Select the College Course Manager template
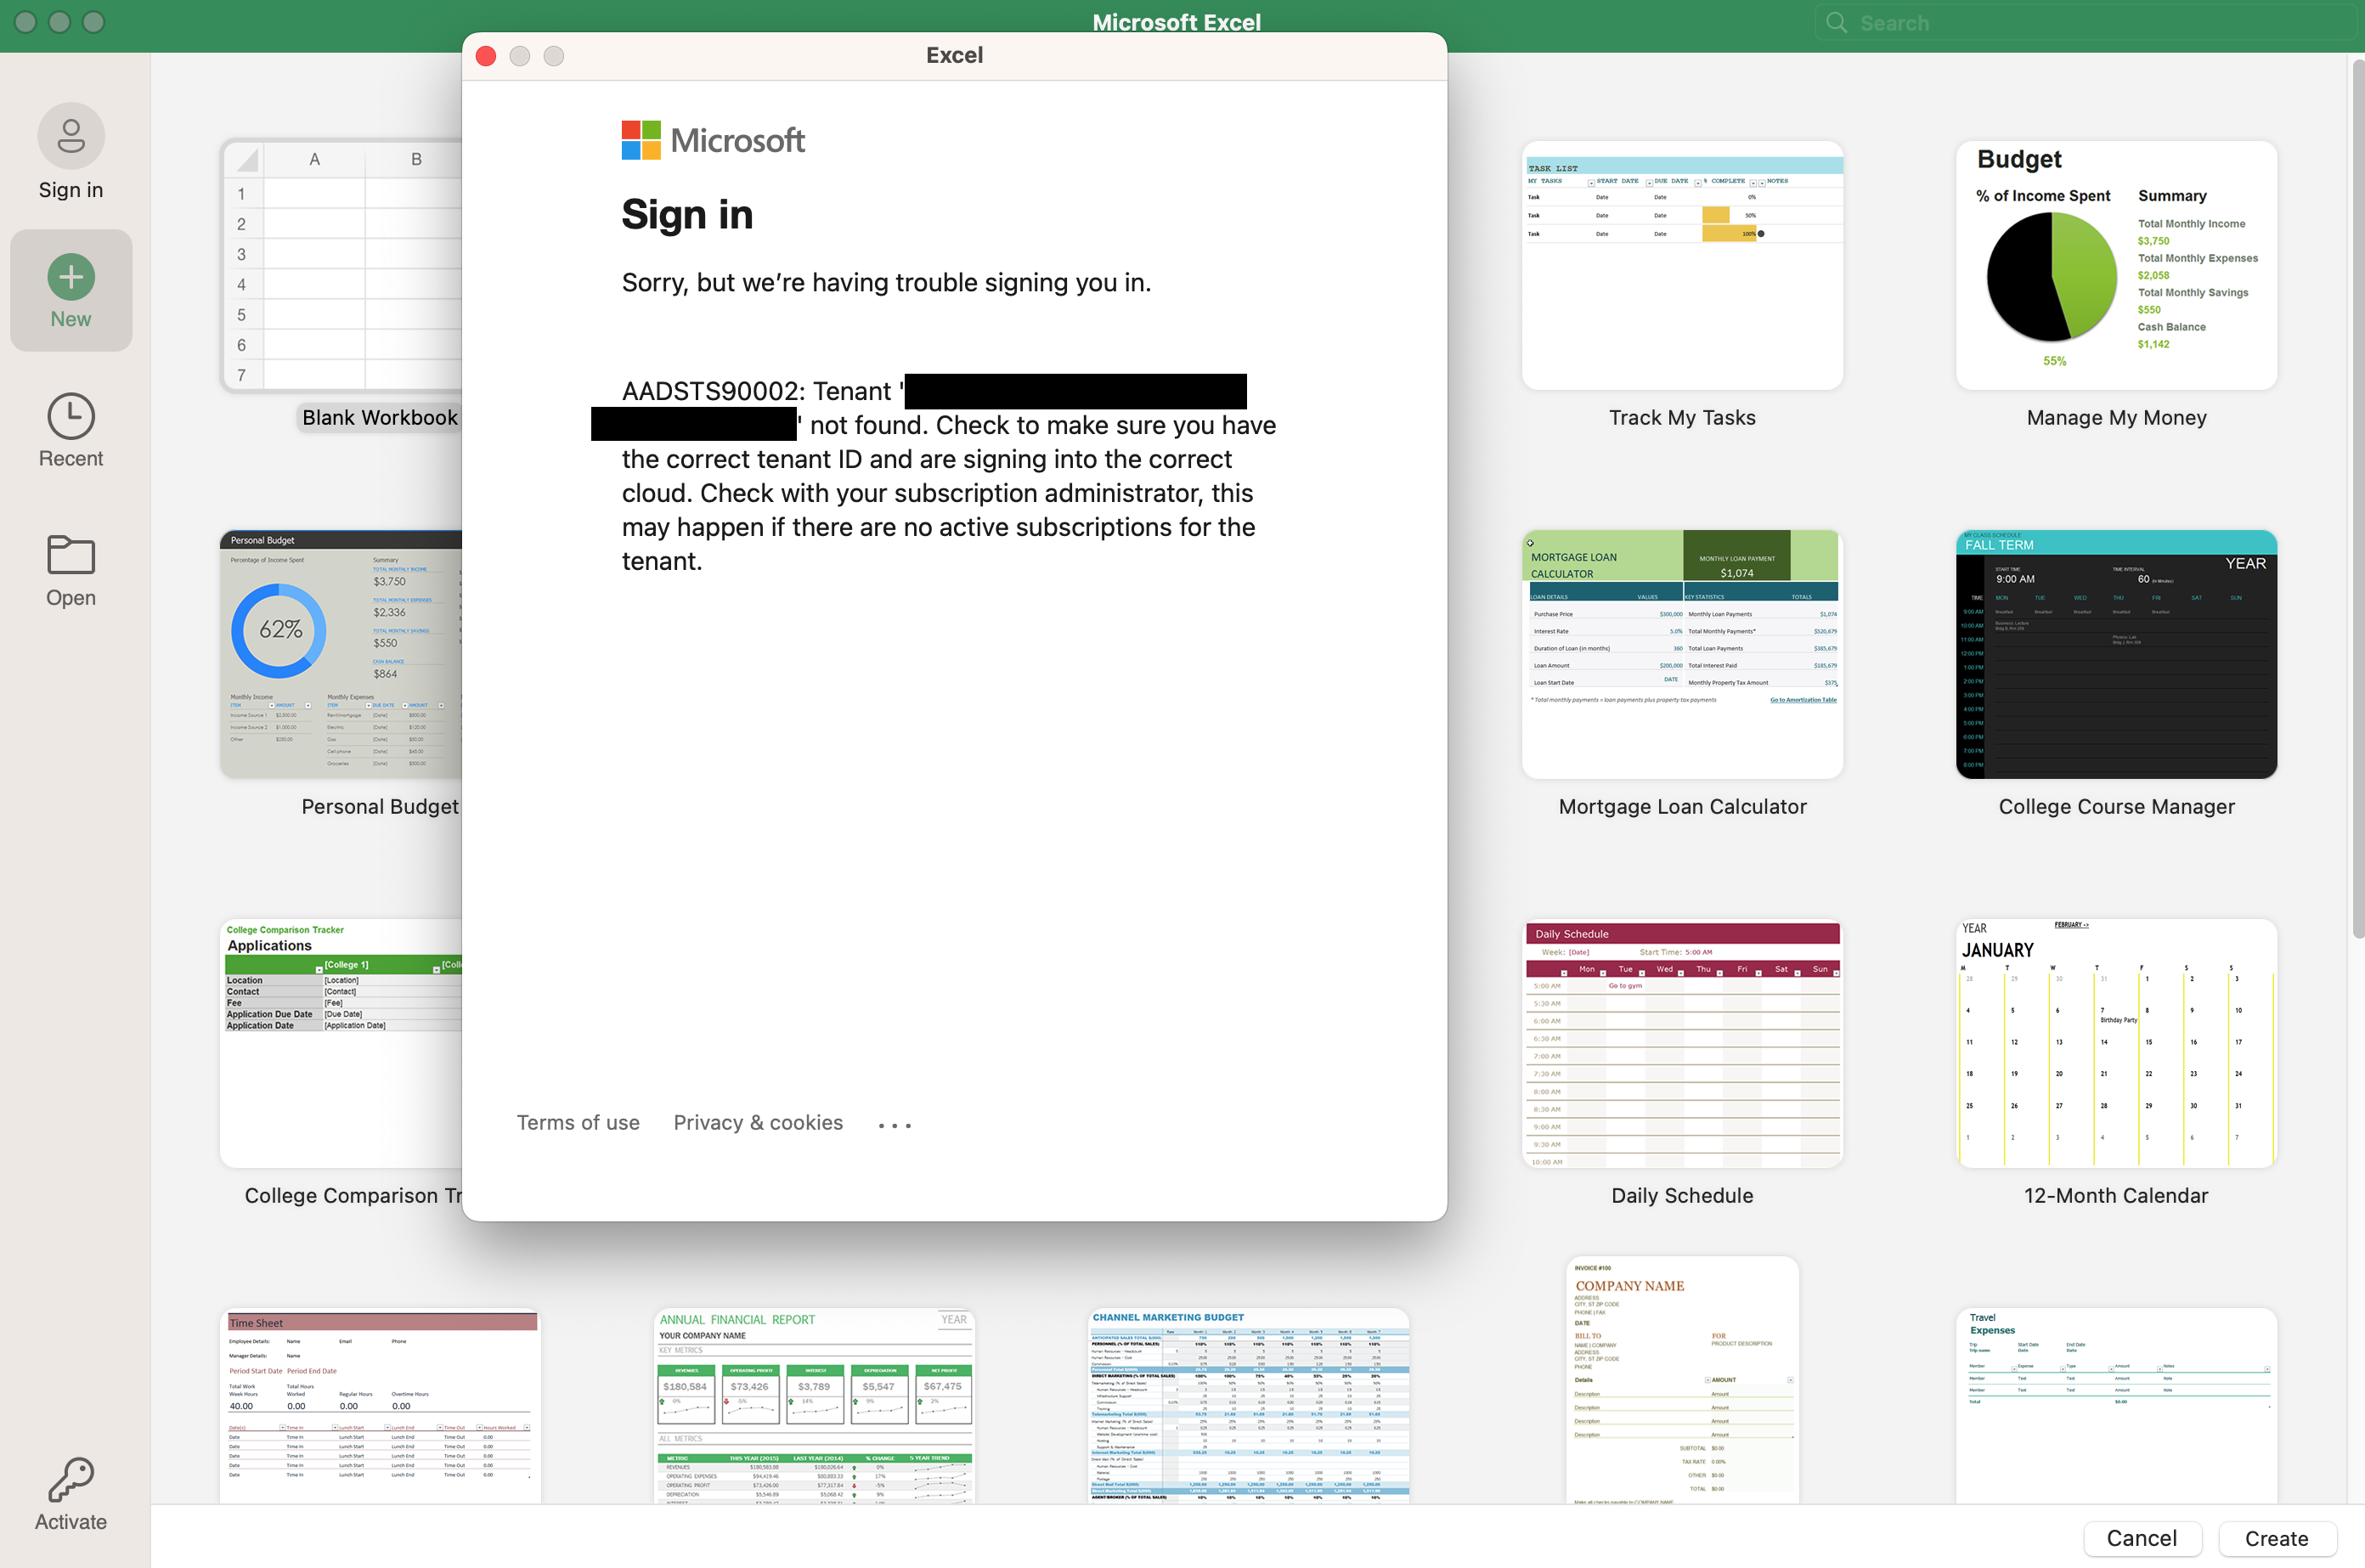The width and height of the screenshot is (2365, 1568). tap(2116, 655)
